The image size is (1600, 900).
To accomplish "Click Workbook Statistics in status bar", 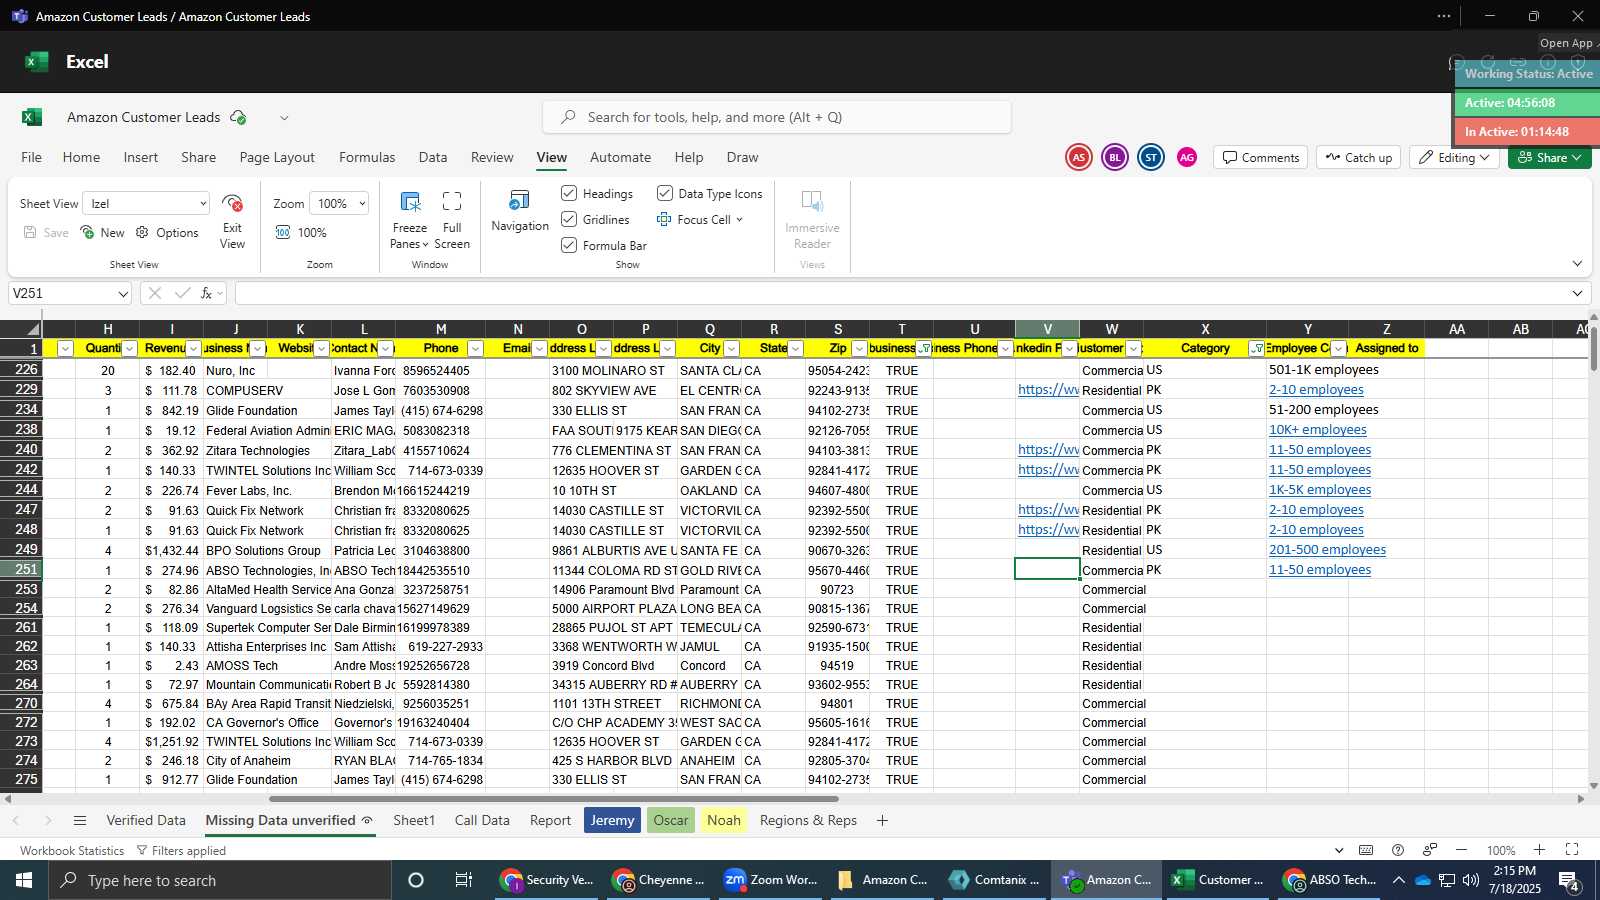I will pyautogui.click(x=72, y=850).
